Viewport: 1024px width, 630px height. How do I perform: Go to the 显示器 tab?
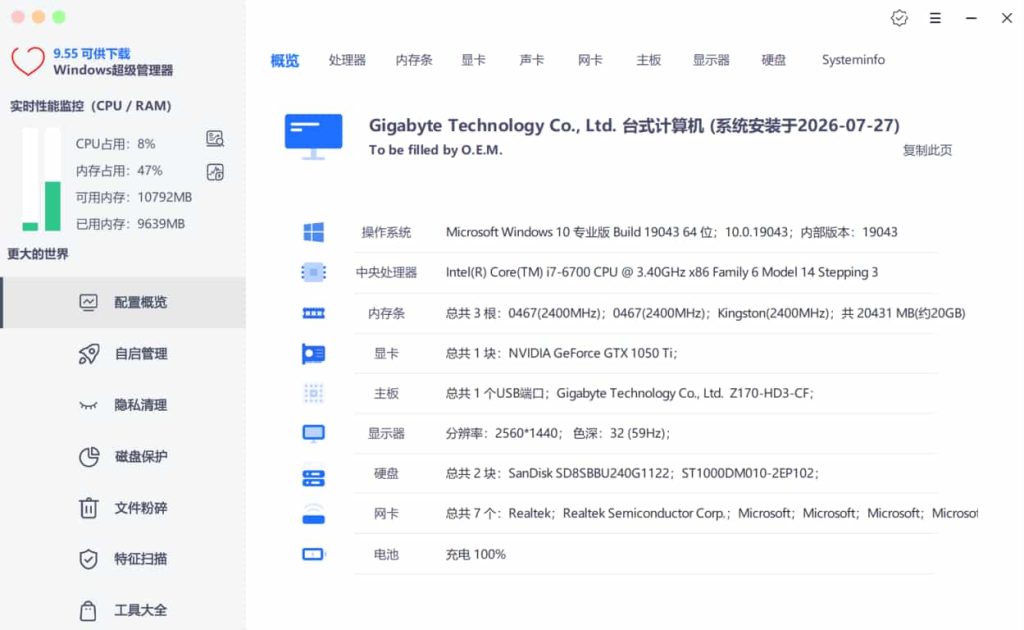tap(711, 60)
